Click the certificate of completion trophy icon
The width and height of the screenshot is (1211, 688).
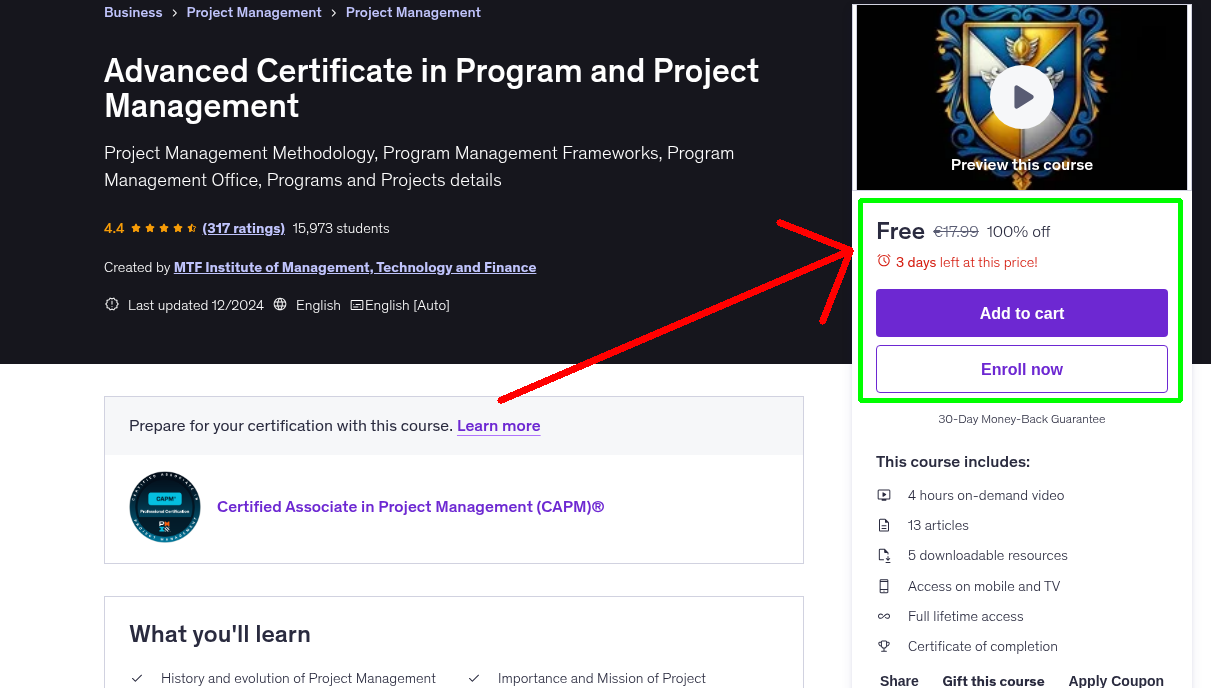[884, 646]
